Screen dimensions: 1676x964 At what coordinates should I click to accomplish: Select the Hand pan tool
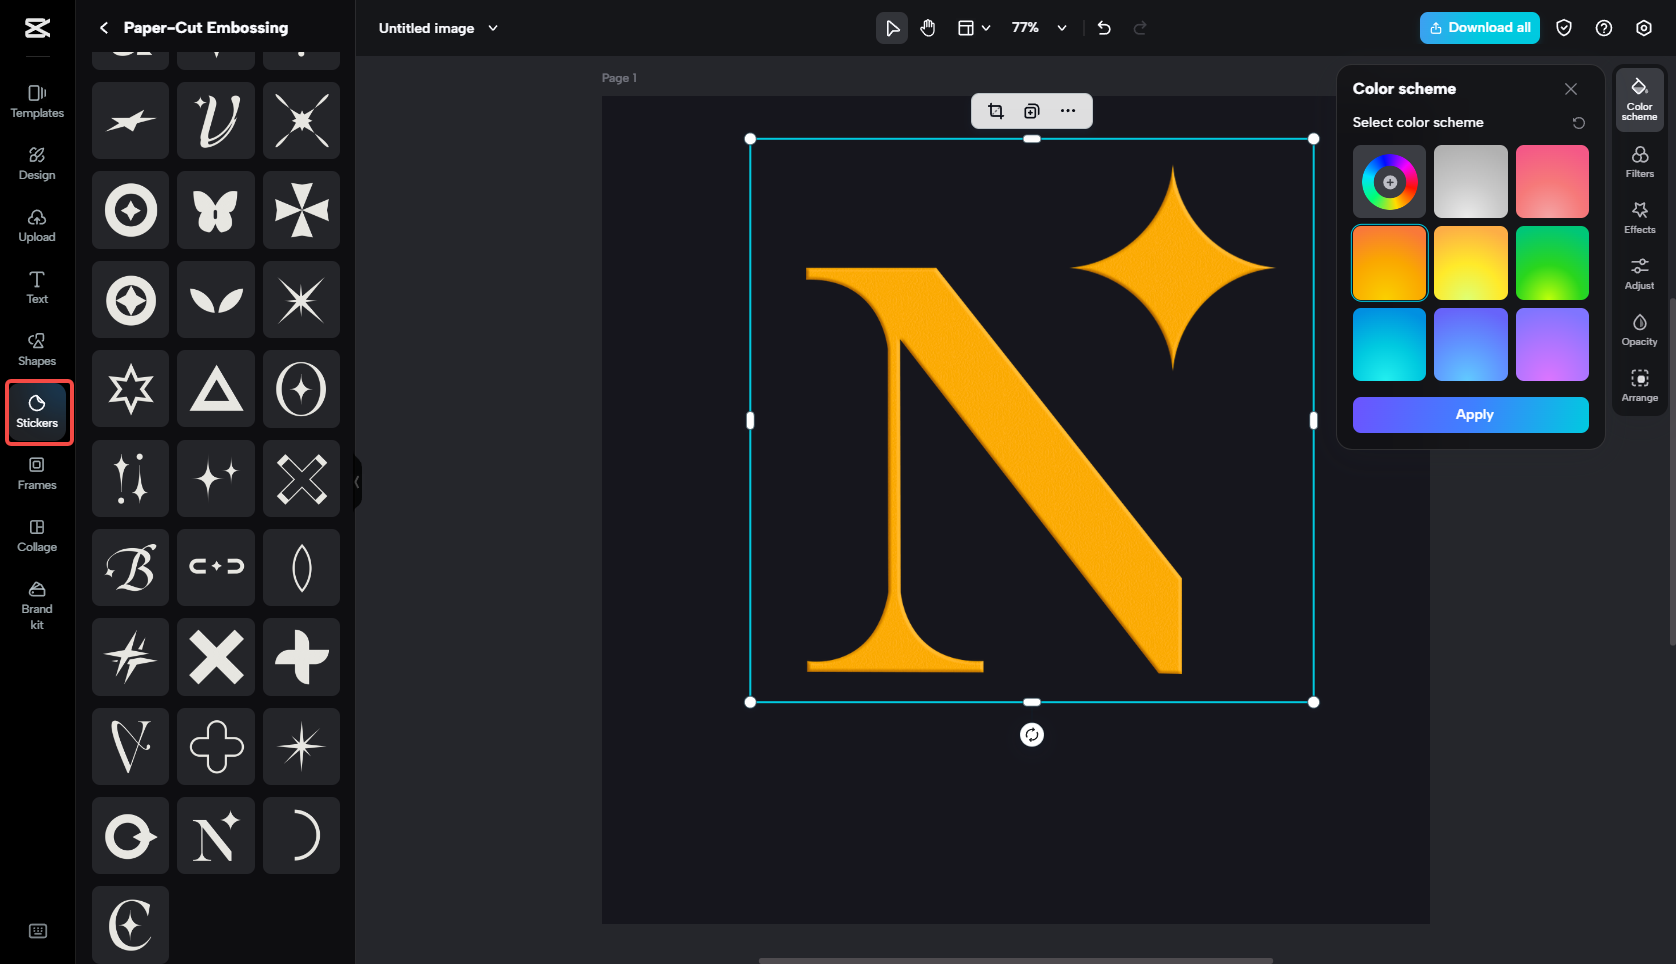927,28
